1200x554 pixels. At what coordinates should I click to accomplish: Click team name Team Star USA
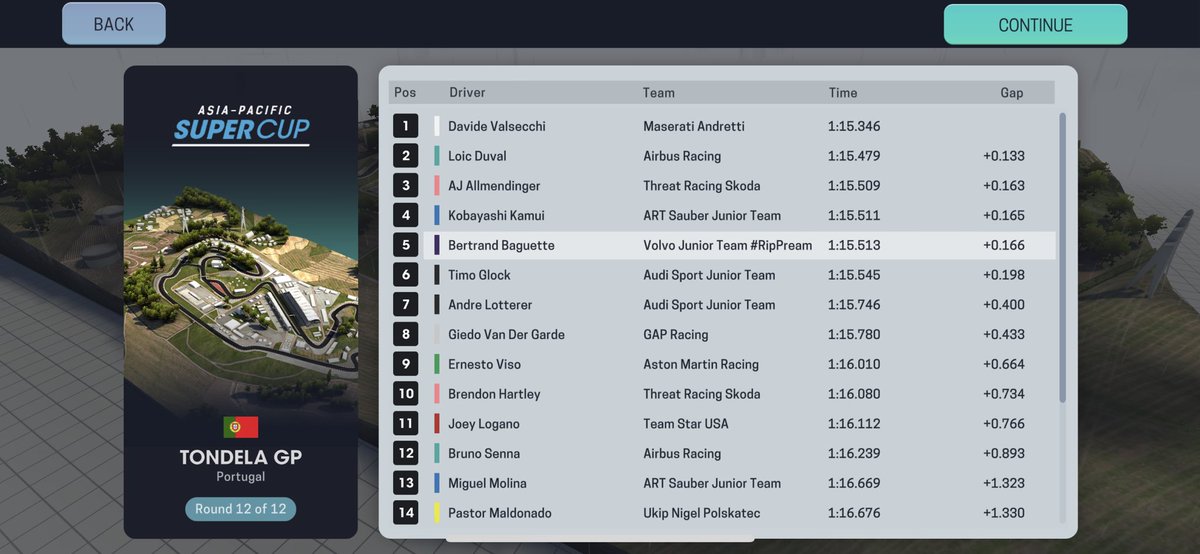(686, 424)
